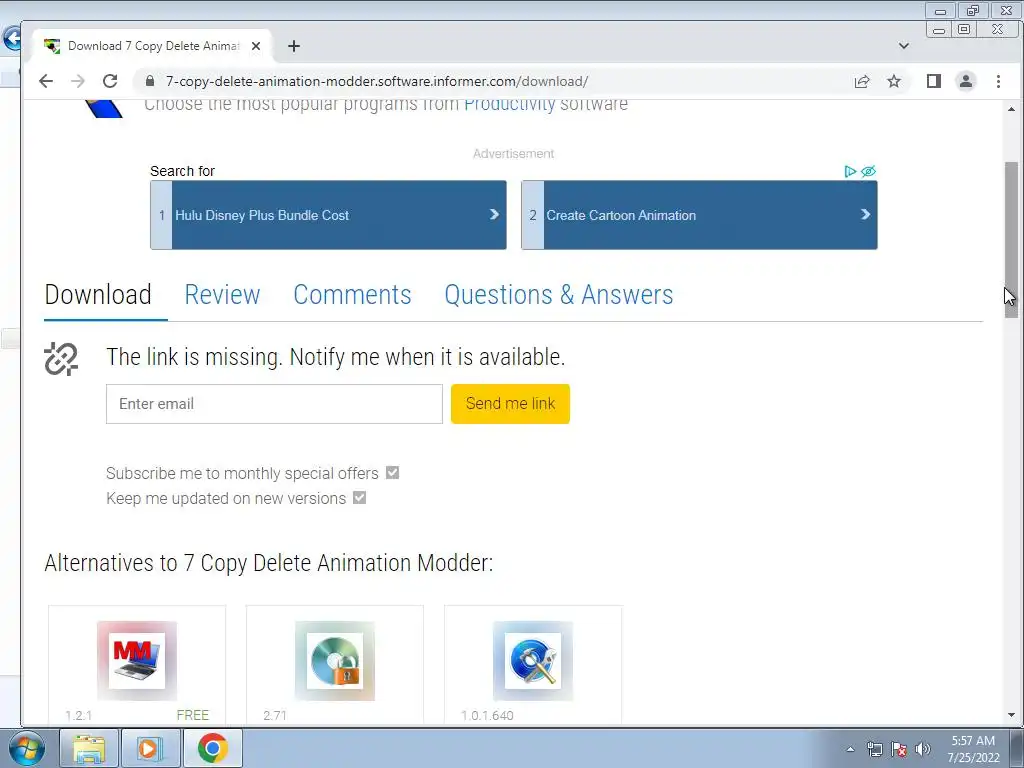Viewport: 1024px width, 768px height.
Task: Open the Chrome profile avatar
Action: click(x=966, y=81)
